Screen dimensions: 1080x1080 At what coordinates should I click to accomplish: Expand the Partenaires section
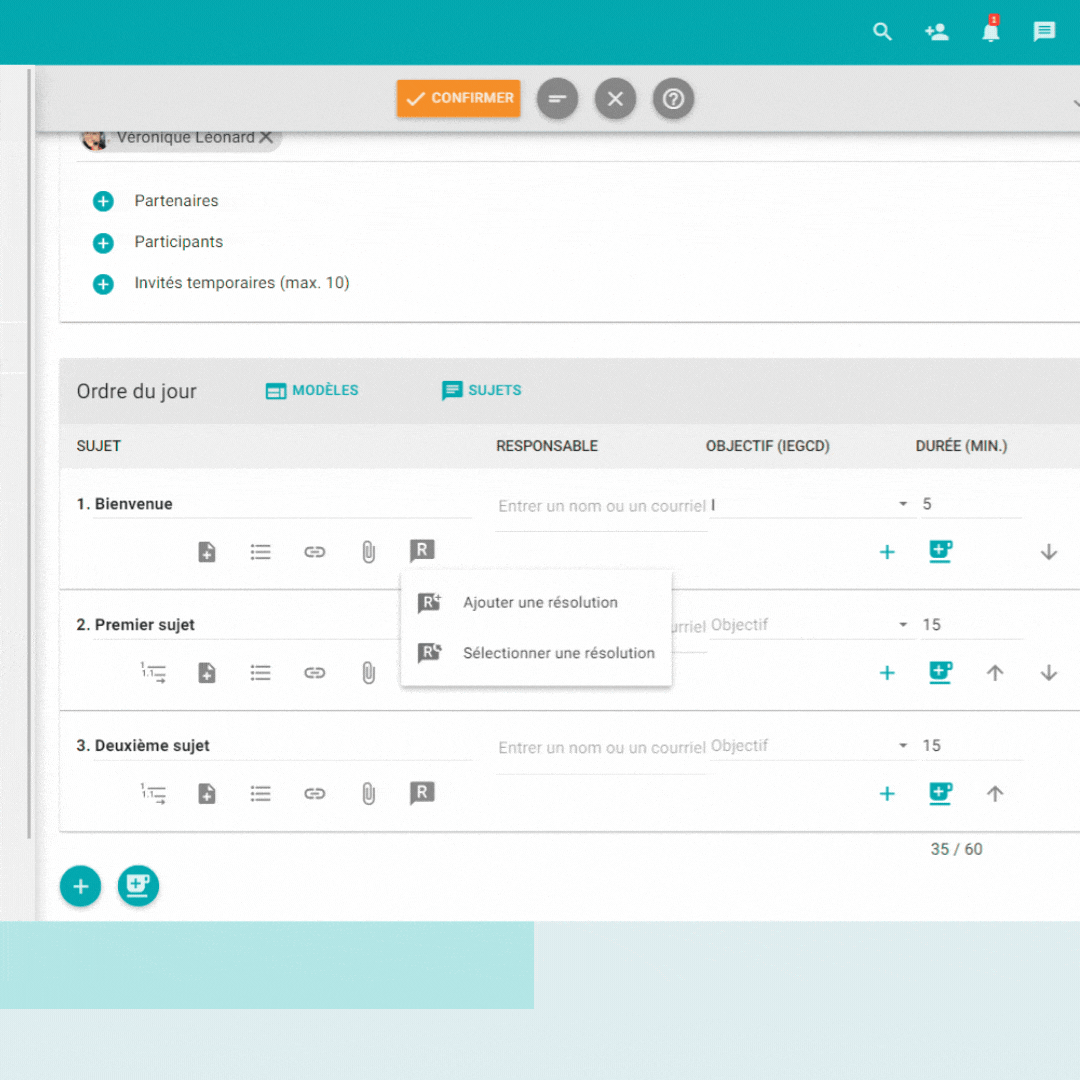click(103, 201)
